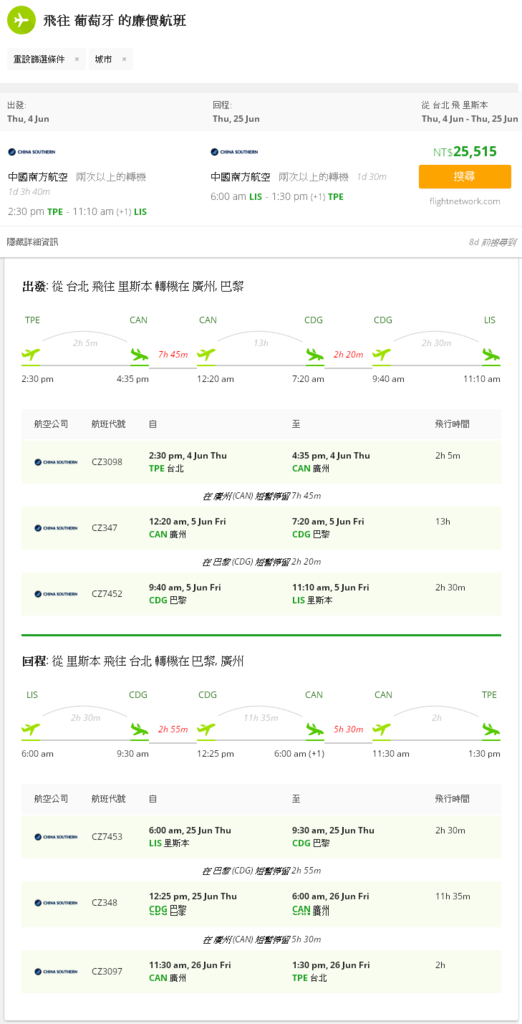Click the 7h 45m layover segment
This screenshot has height=1024, width=522.
point(173,355)
